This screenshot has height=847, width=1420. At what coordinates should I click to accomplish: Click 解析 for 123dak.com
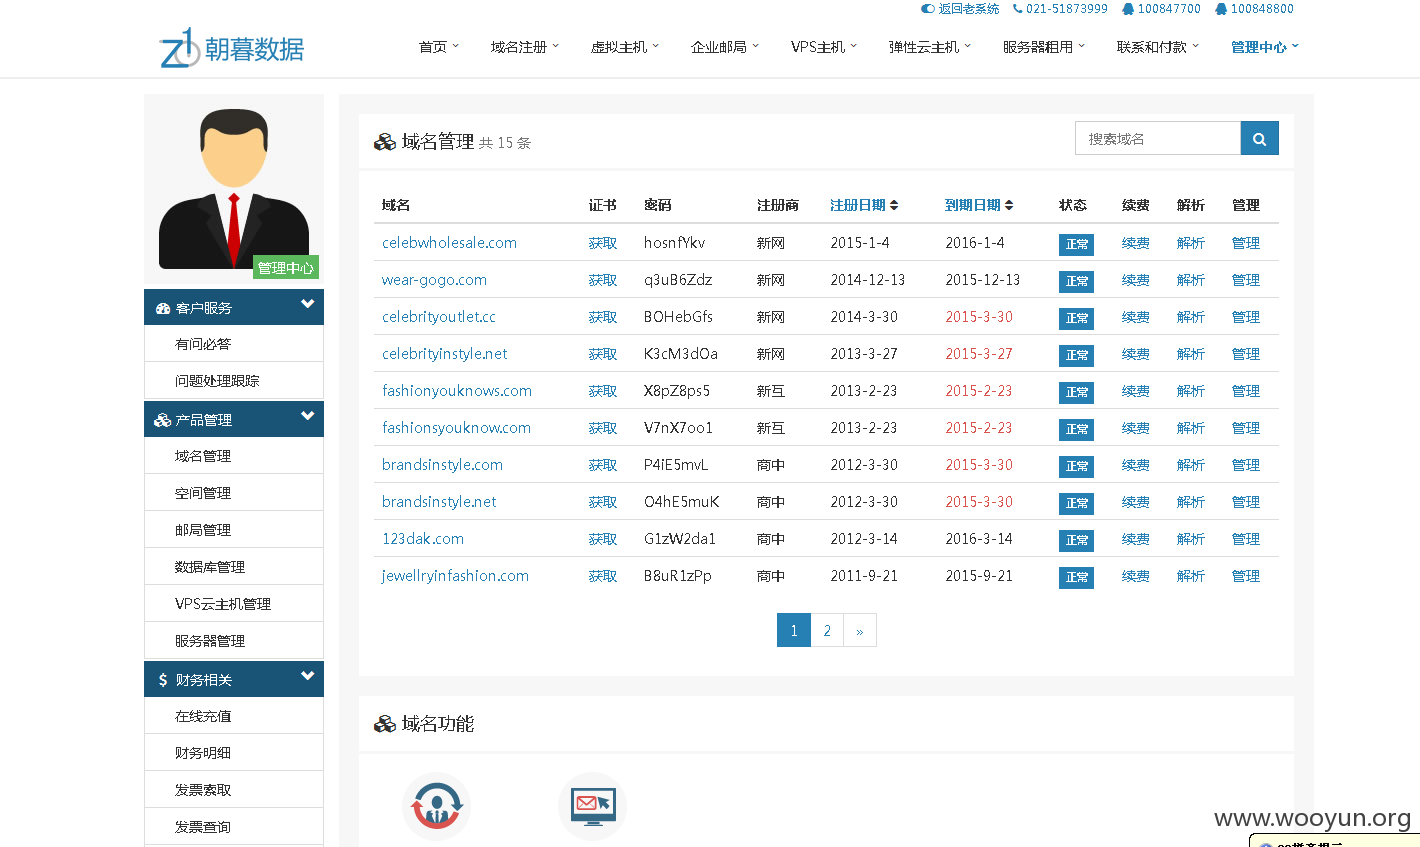[1191, 539]
